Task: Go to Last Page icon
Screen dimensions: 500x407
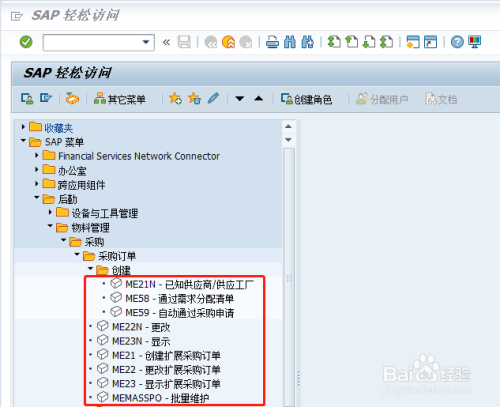Action: coord(387,42)
